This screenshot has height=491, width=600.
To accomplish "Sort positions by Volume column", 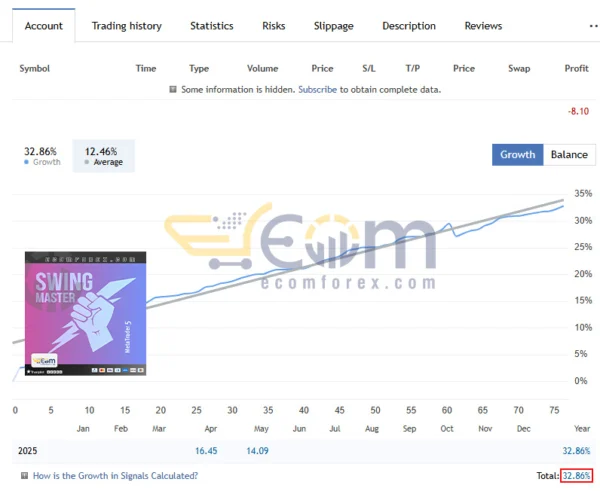I will tap(262, 69).
